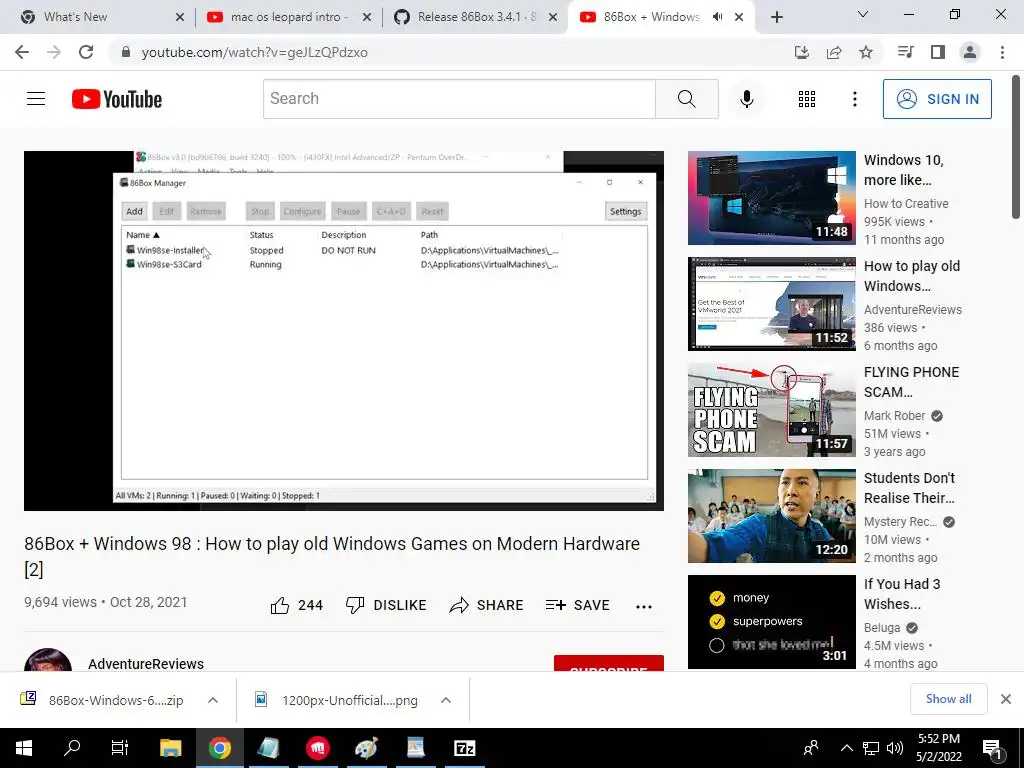Go to YouTube home via logo
The image size is (1024, 768).
tap(117, 99)
